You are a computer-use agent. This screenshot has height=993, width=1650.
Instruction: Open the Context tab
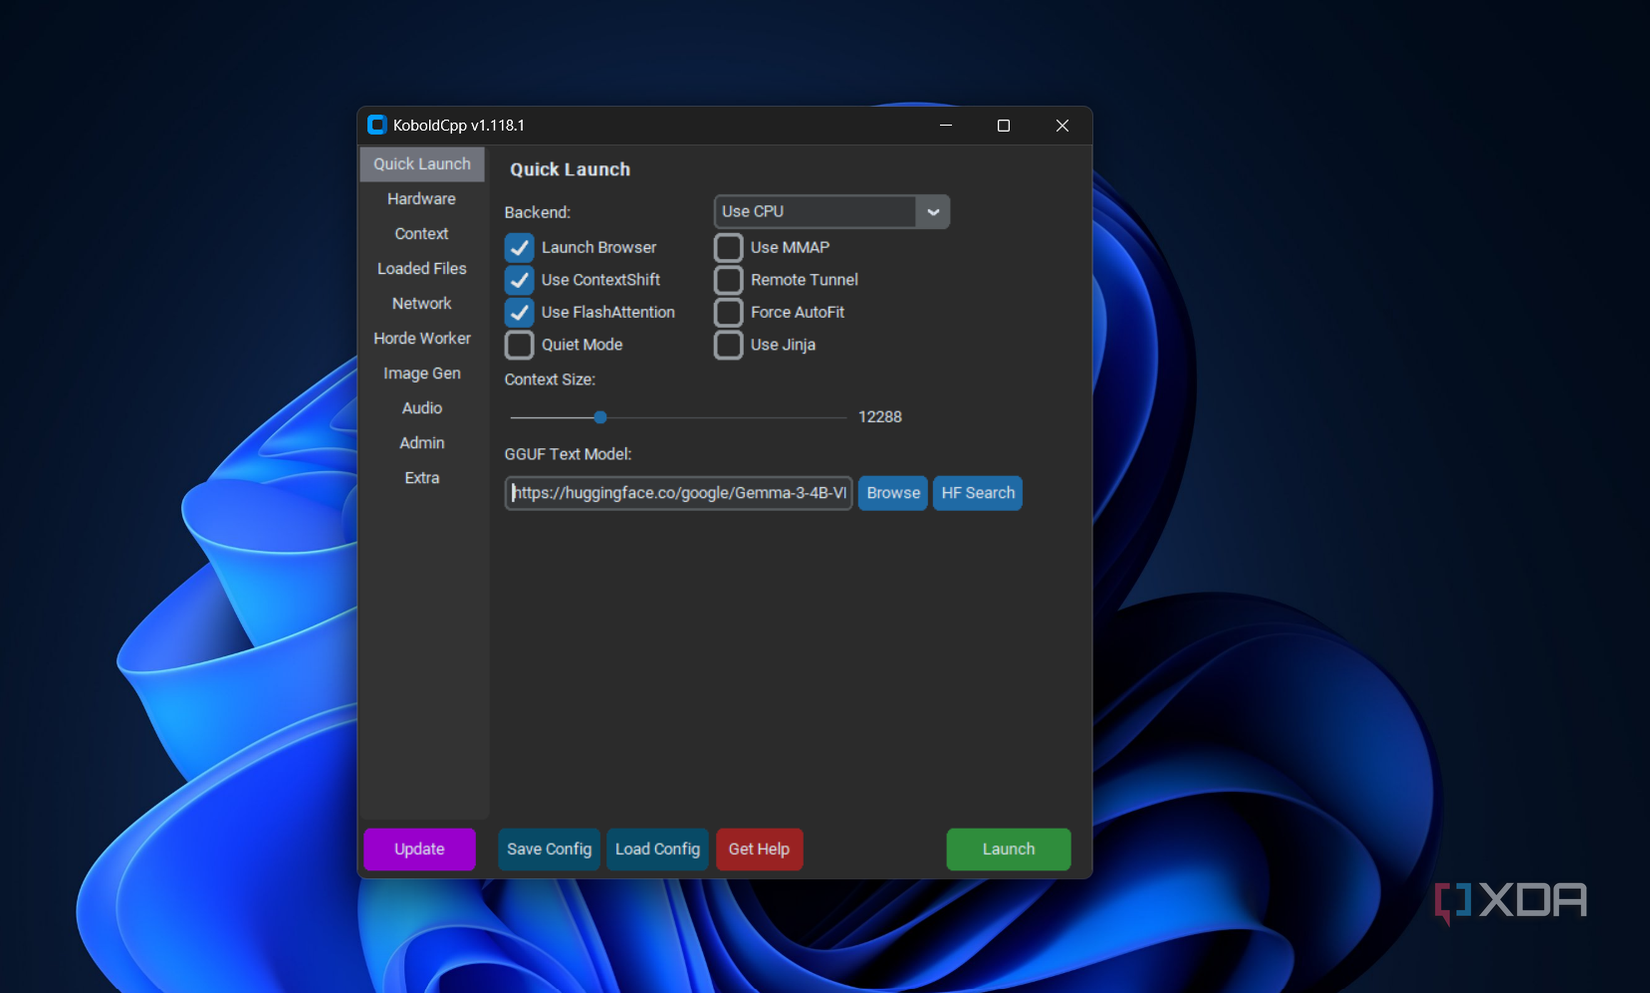(x=422, y=234)
